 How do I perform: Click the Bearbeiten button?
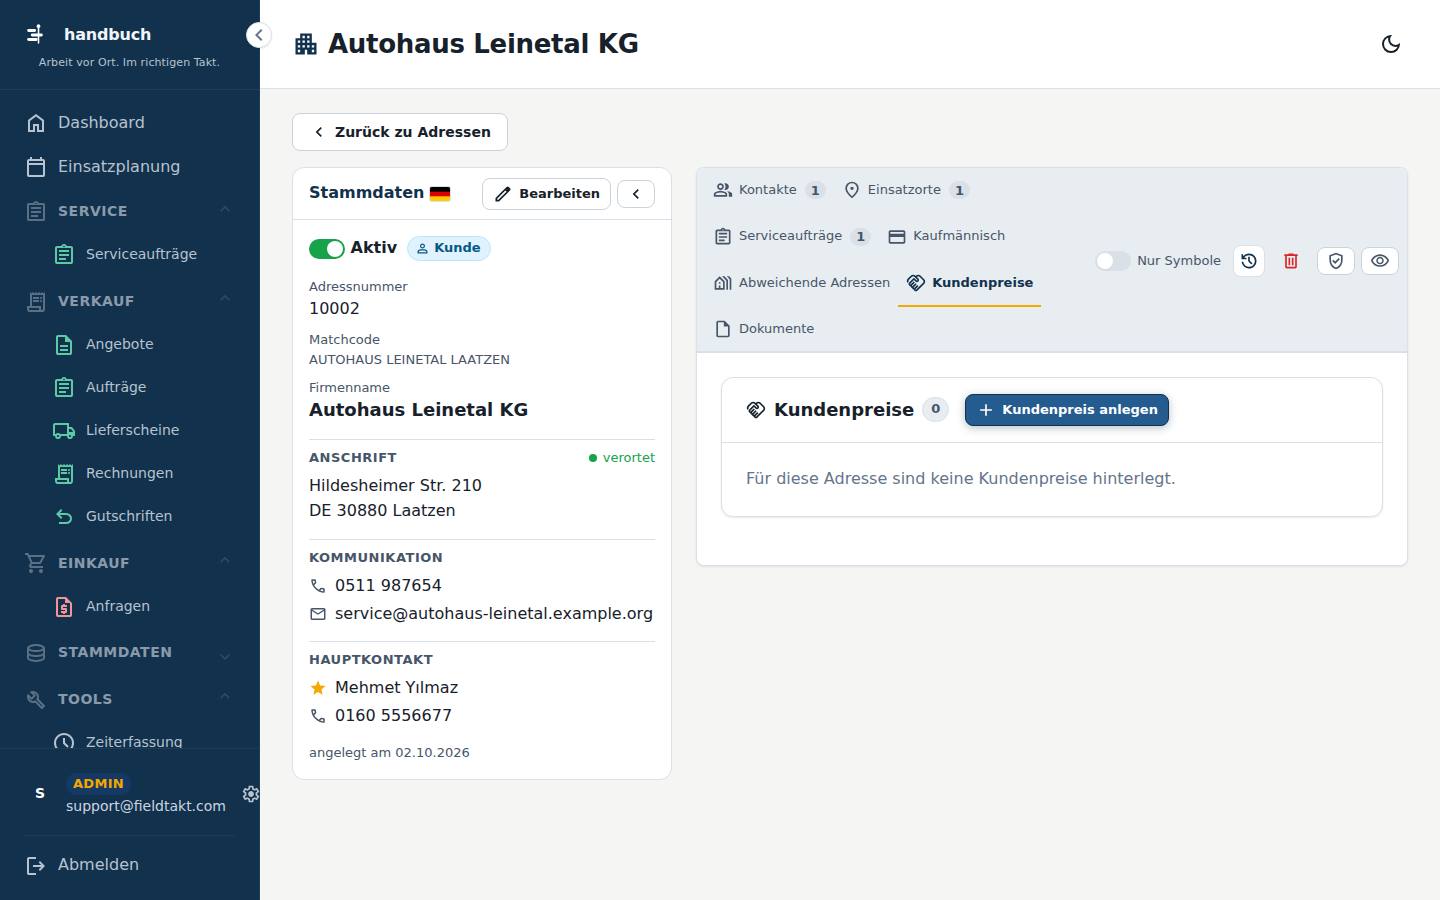(x=546, y=194)
